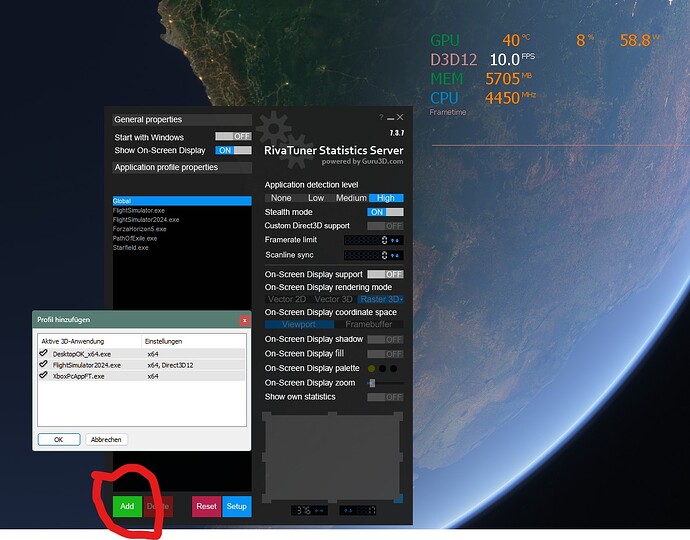Select DesktopOK_x64.exe row in dialog

pyautogui.click(x=142, y=354)
